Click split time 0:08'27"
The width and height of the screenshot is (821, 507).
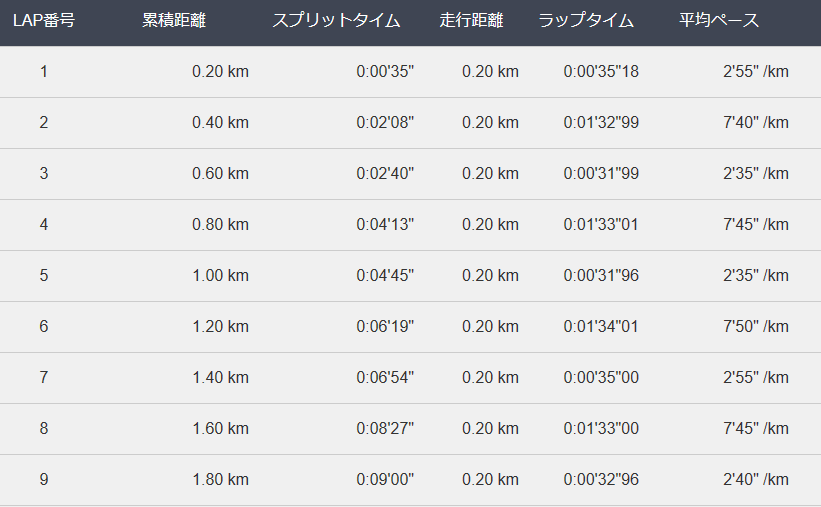[385, 428]
